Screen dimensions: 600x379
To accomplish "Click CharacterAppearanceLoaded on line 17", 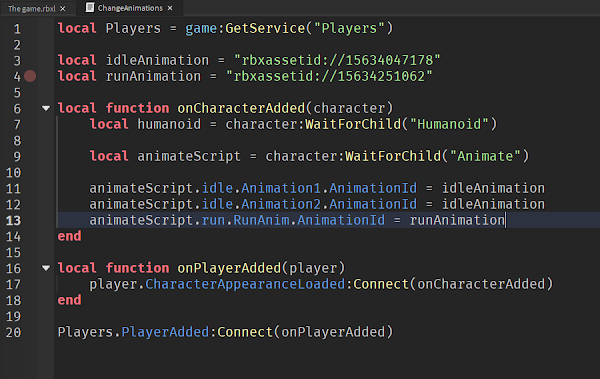I will coord(245,284).
